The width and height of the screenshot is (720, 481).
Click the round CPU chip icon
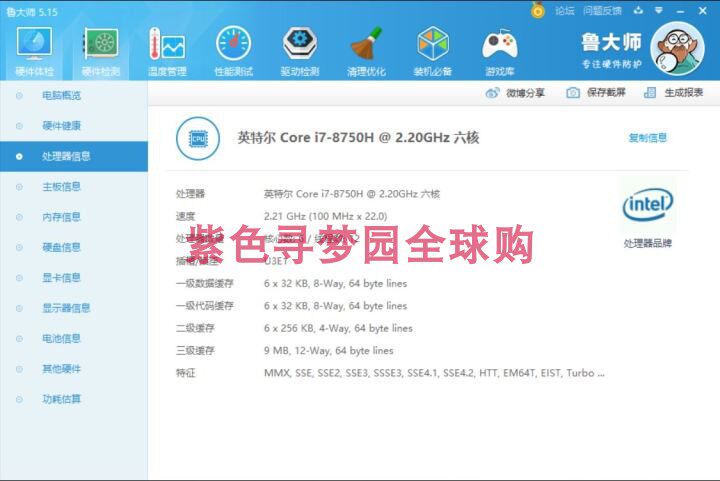click(x=198, y=138)
